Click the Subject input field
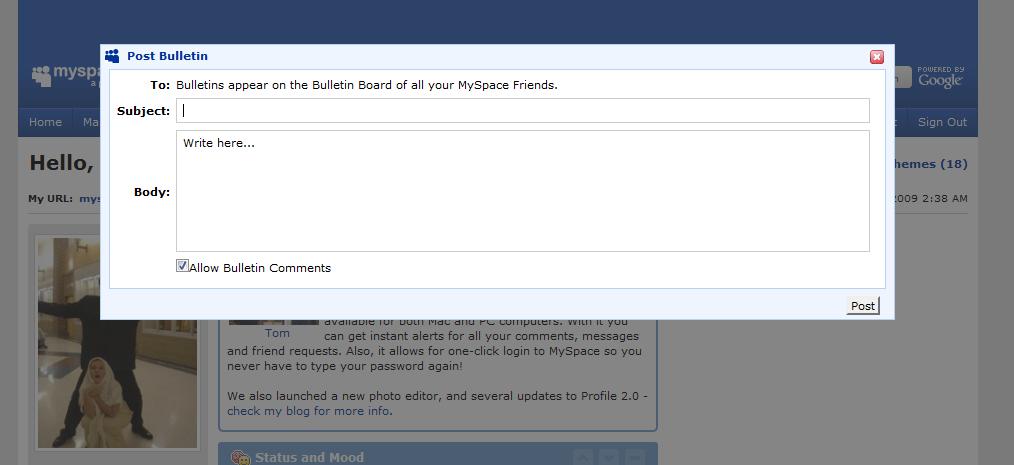This screenshot has height=465, width=1014. pyautogui.click(x=523, y=111)
